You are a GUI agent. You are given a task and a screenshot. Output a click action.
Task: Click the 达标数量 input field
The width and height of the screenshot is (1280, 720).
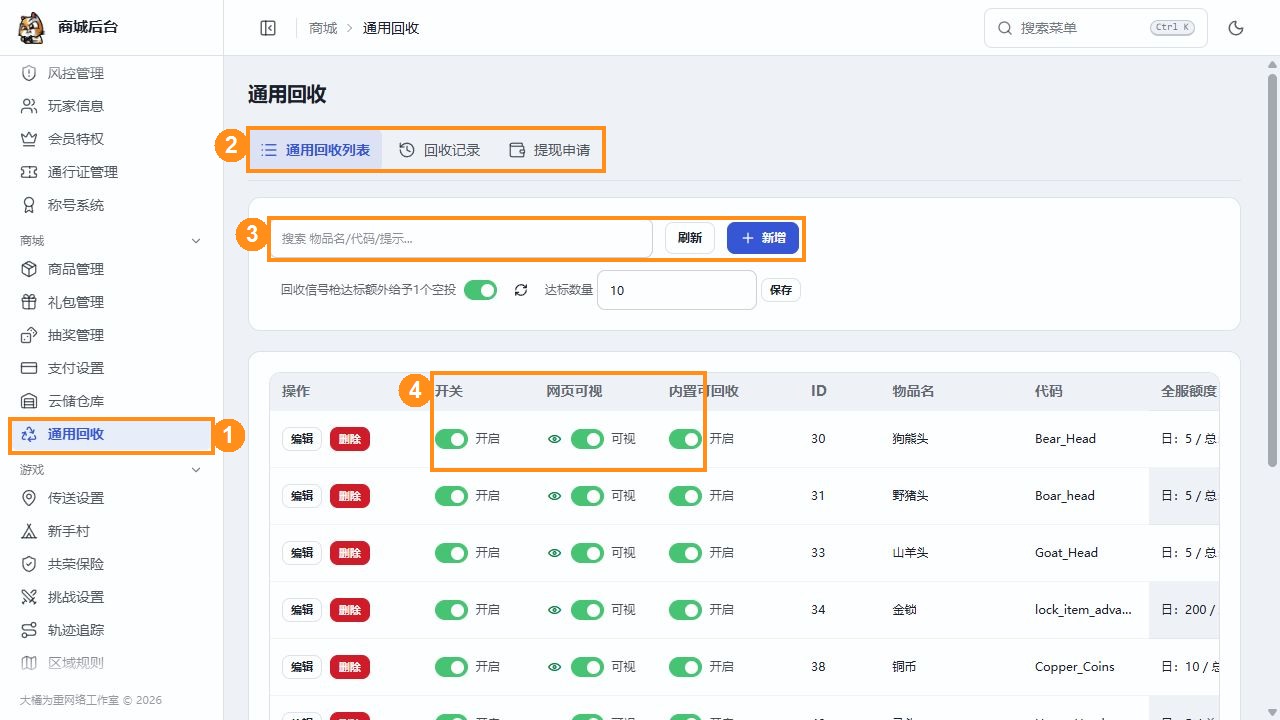[677, 290]
